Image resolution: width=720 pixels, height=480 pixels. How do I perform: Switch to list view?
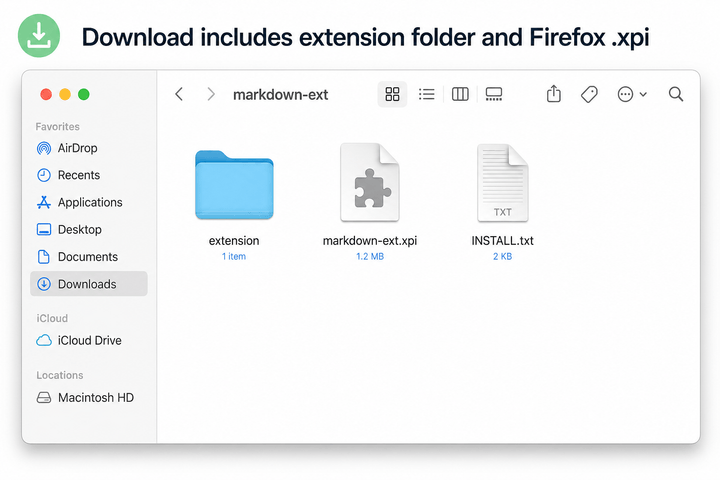tap(427, 94)
